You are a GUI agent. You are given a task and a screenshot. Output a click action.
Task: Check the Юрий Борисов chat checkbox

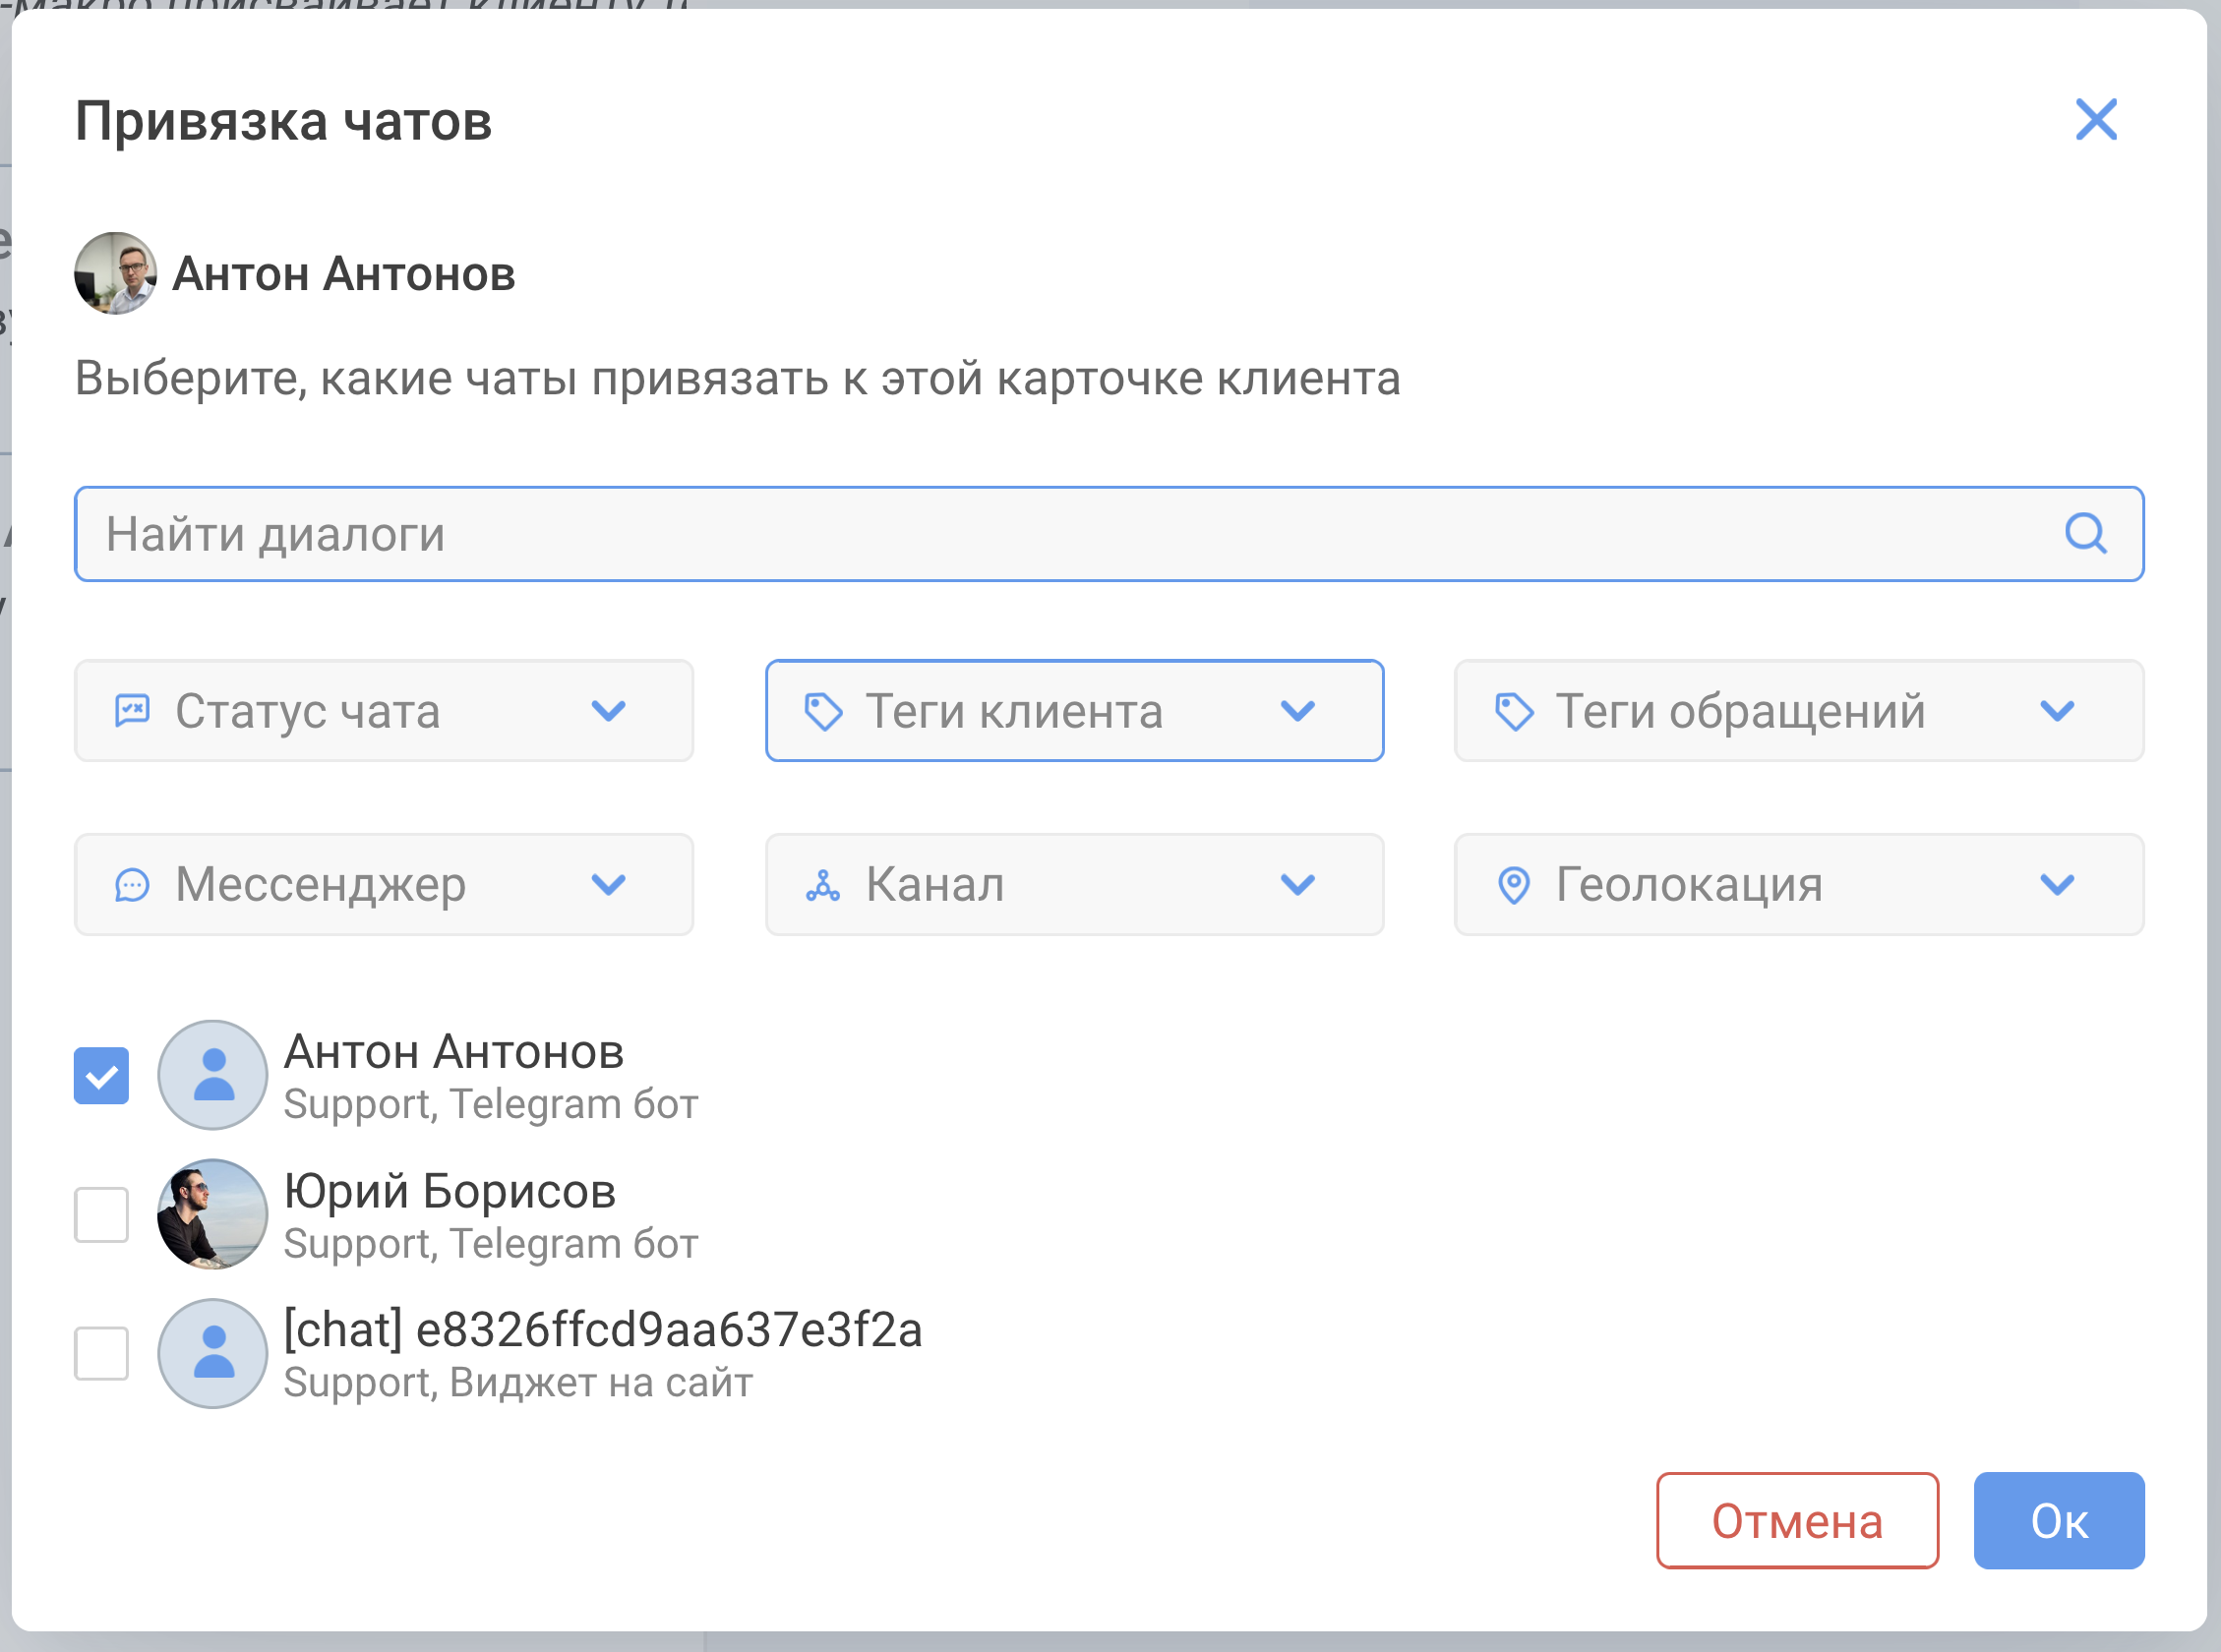102,1215
